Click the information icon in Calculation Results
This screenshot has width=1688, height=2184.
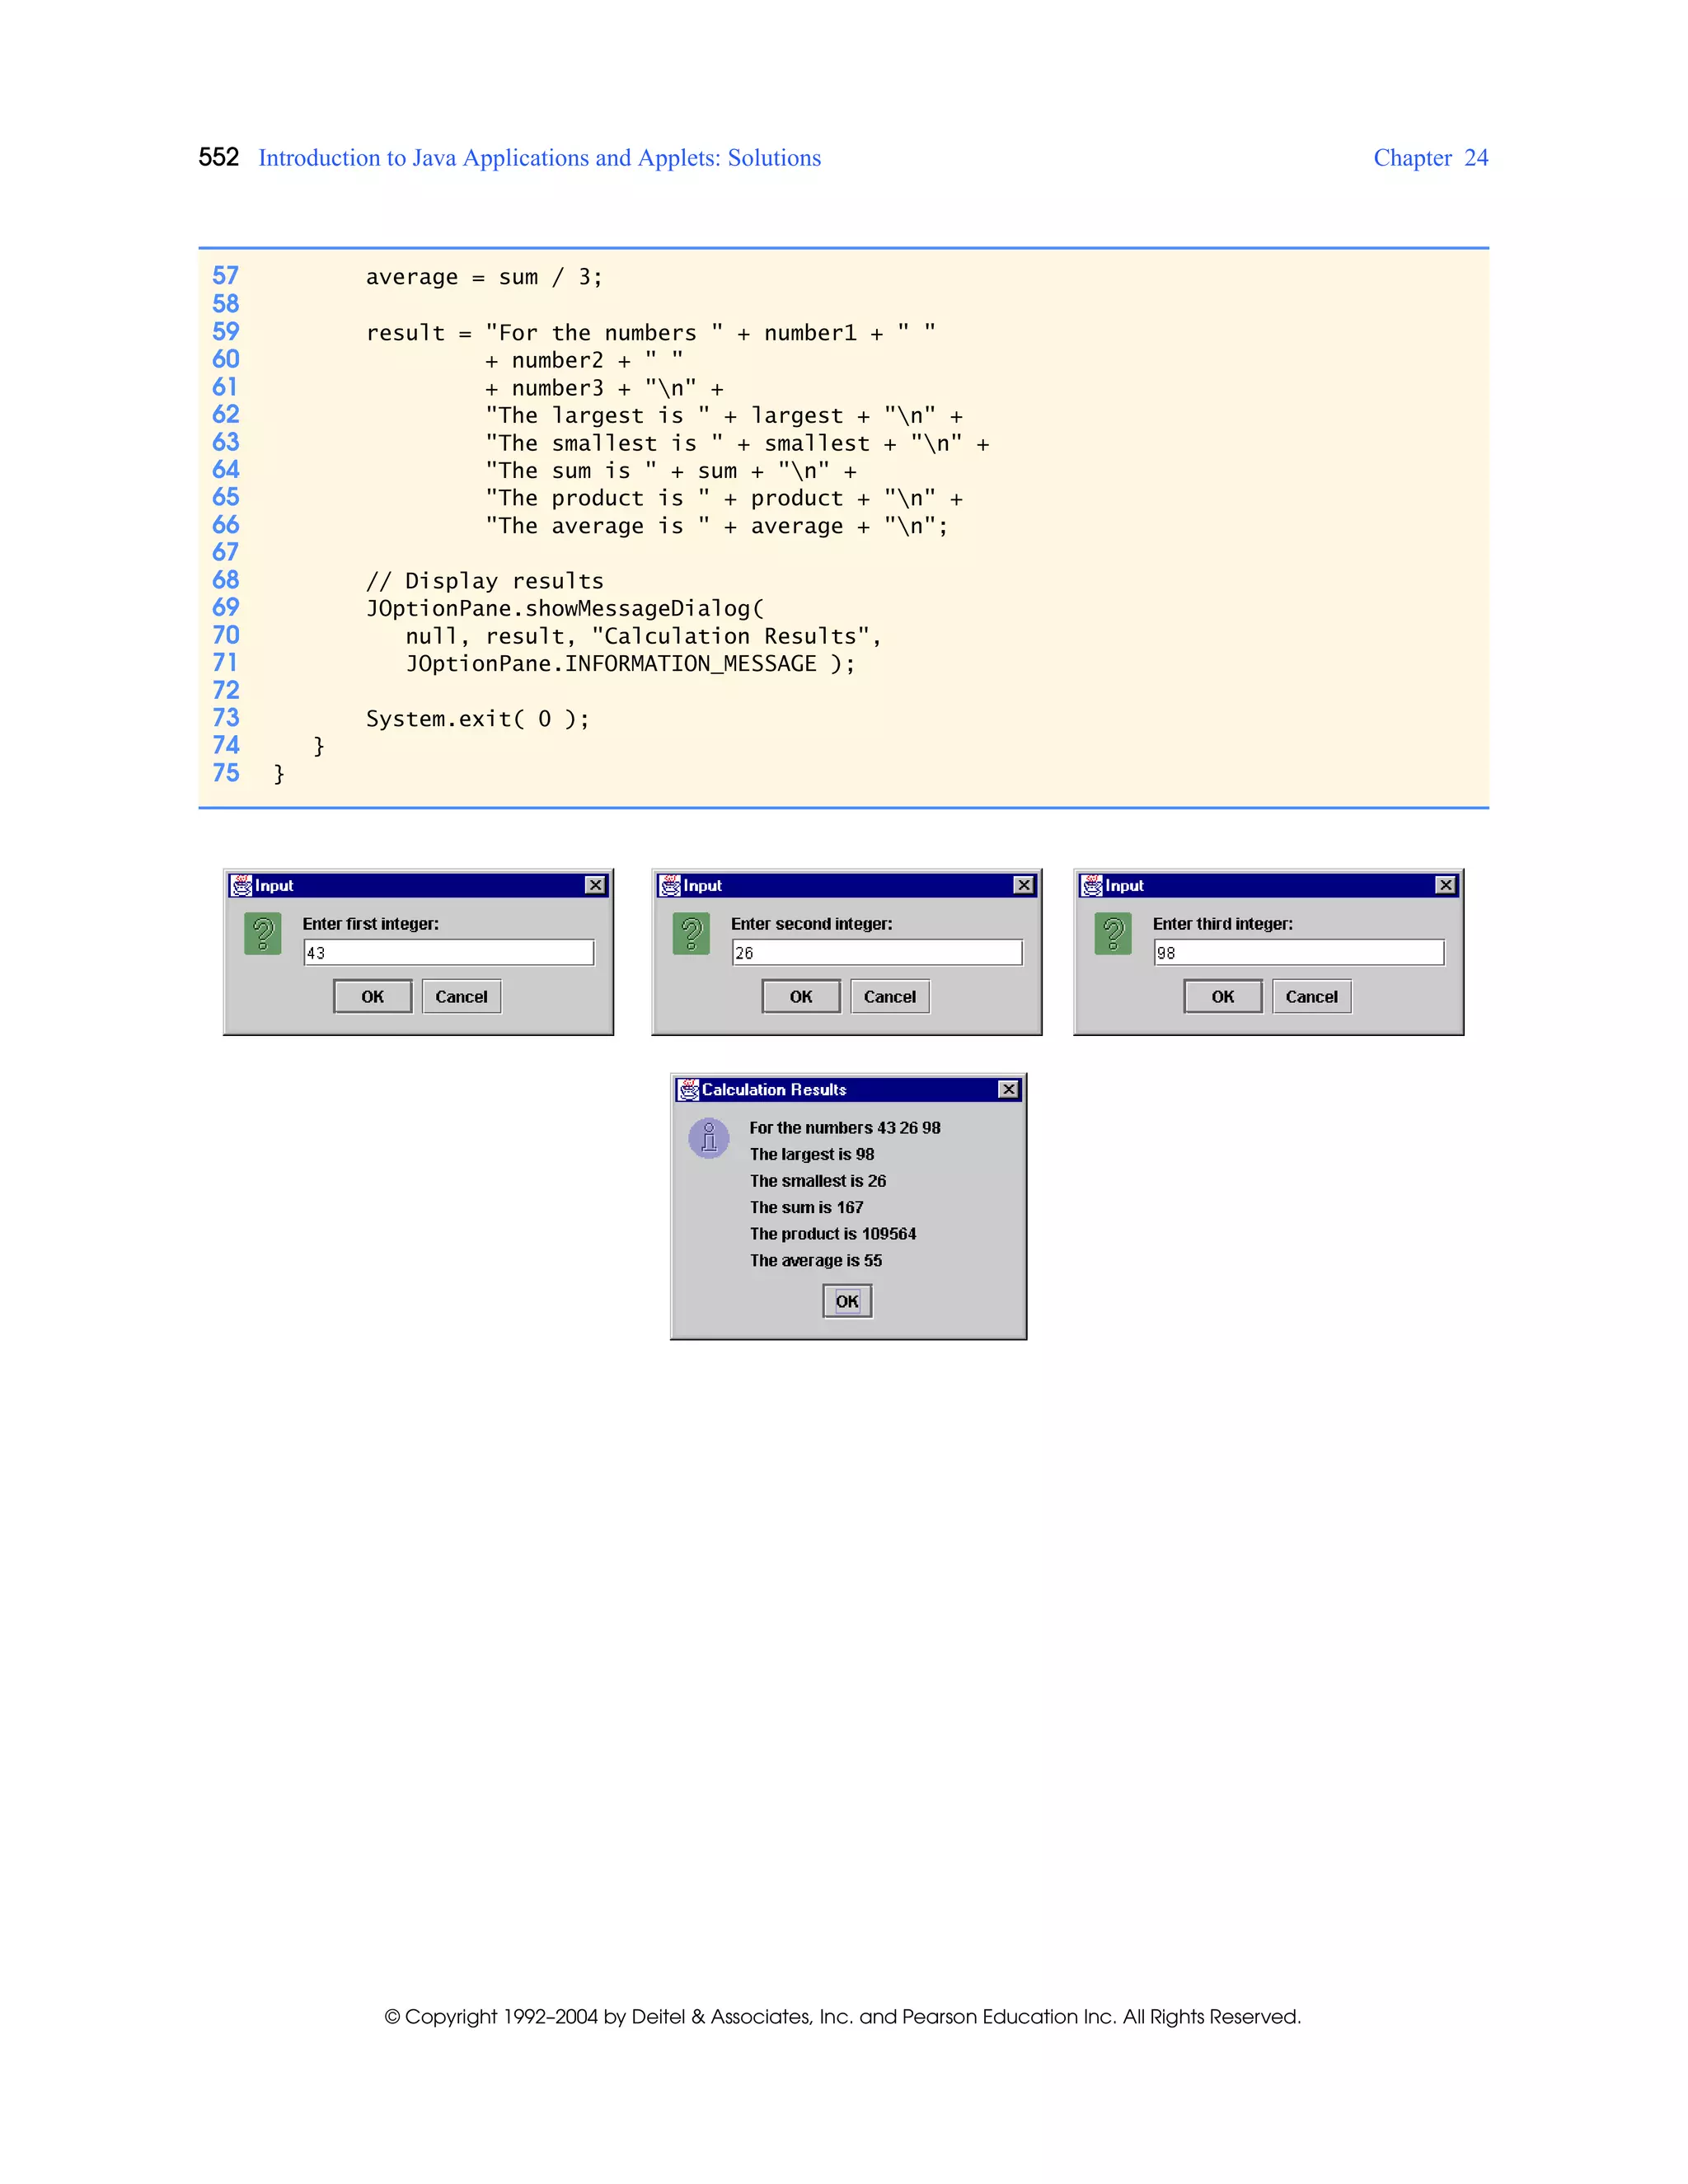(x=709, y=1138)
